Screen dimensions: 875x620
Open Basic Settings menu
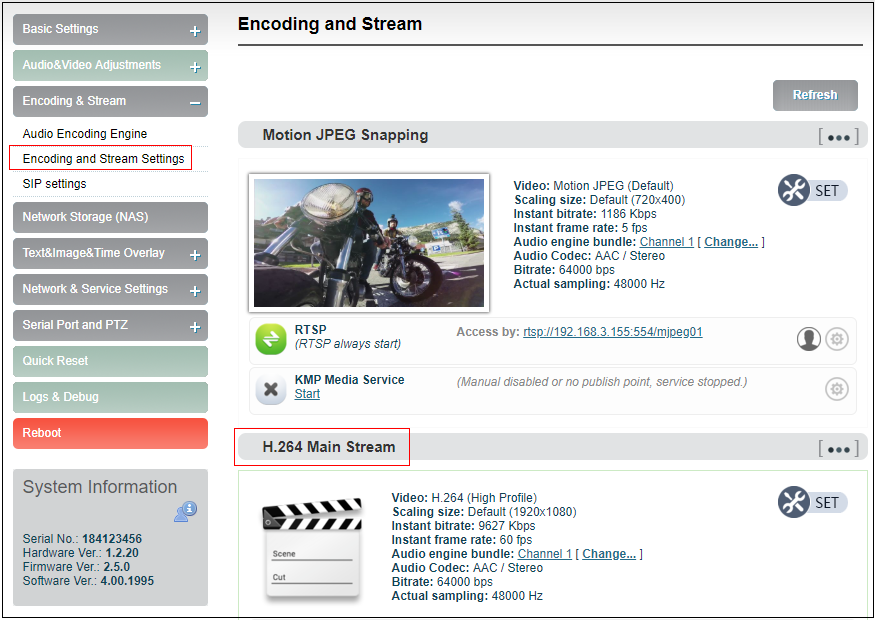[110, 30]
